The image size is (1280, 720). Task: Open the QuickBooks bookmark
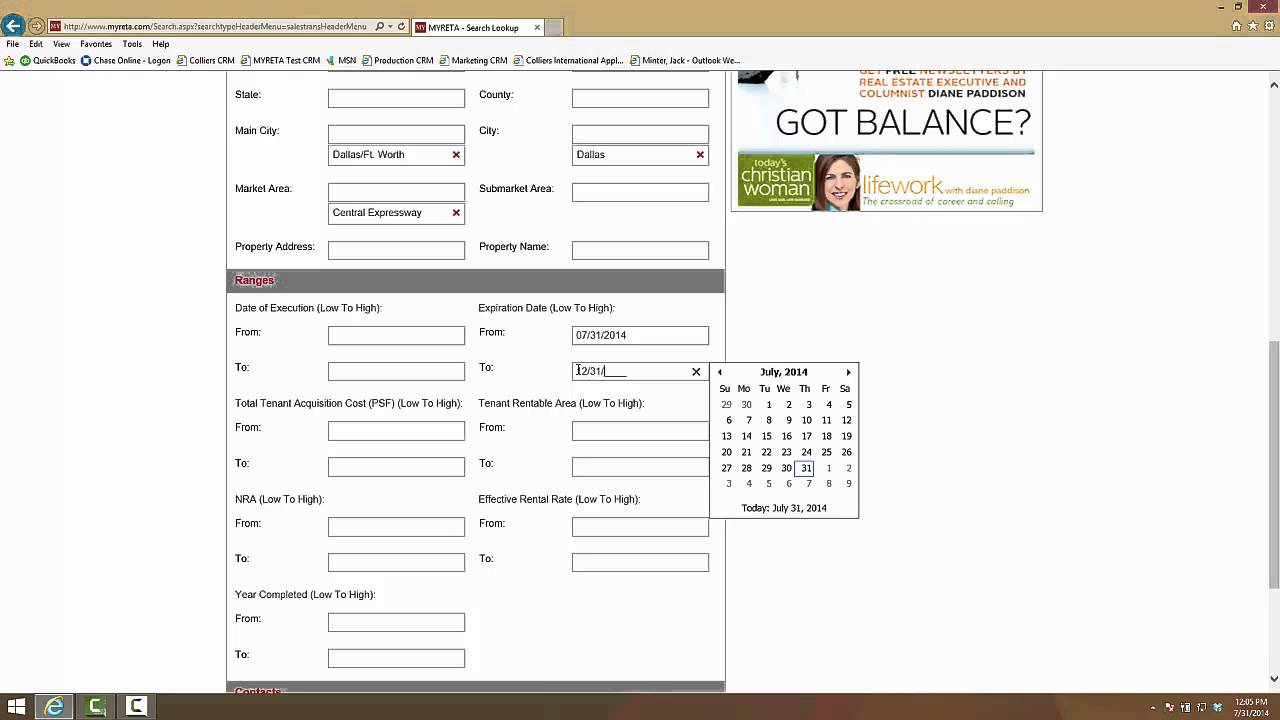tap(47, 60)
